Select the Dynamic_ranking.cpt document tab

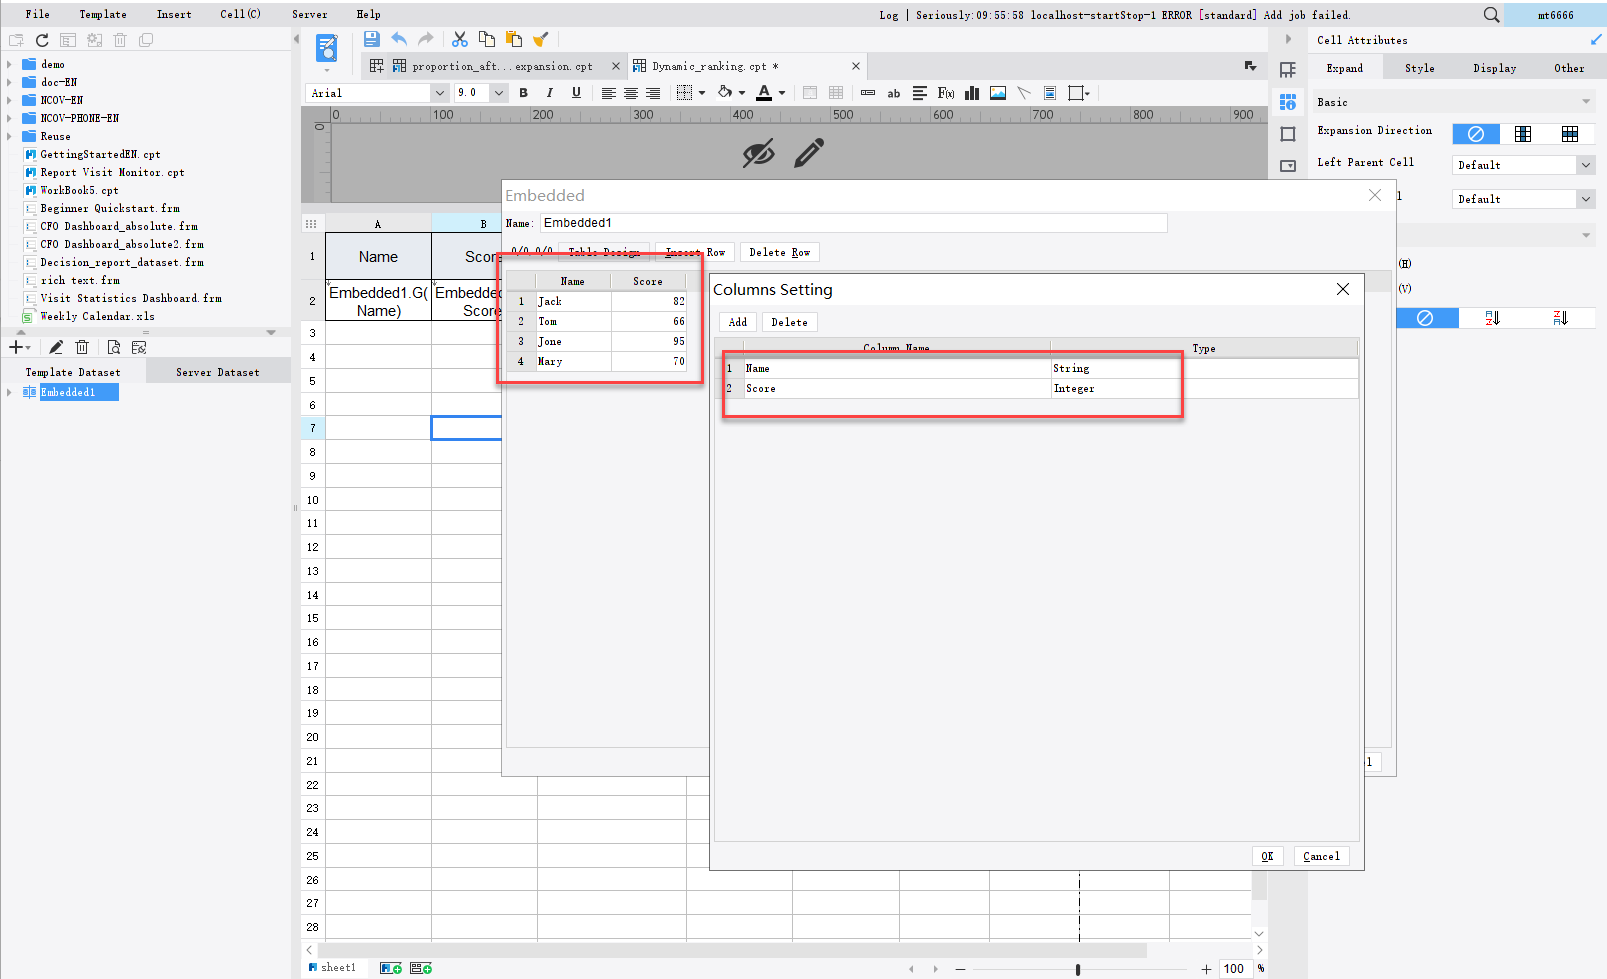[747, 66]
